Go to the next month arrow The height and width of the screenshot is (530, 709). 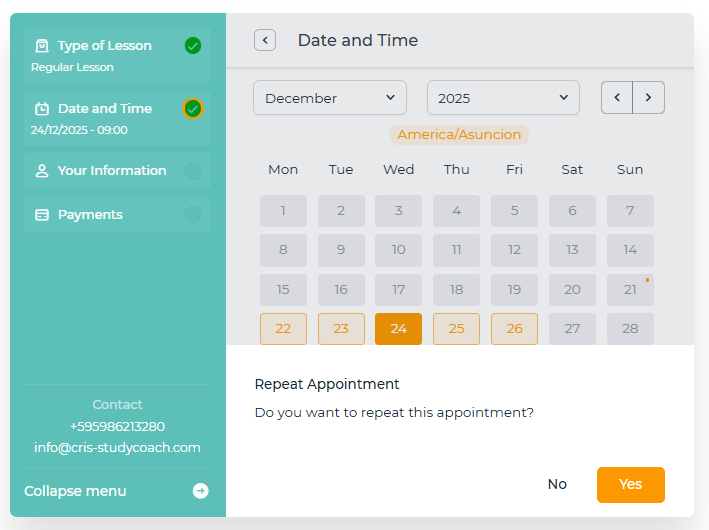(648, 98)
